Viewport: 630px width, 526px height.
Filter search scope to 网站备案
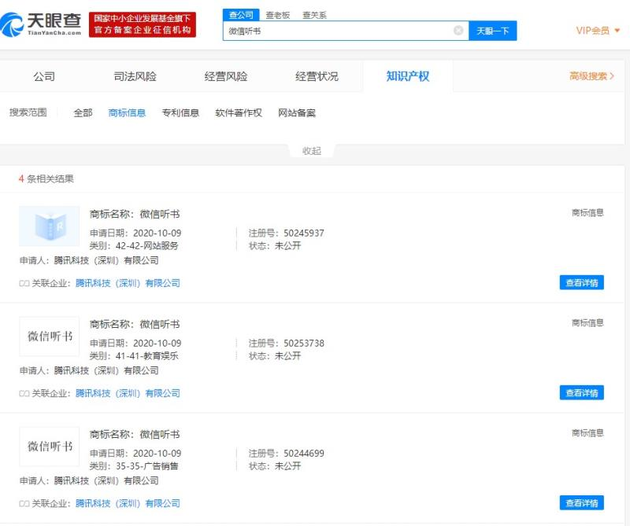pyautogui.click(x=297, y=113)
